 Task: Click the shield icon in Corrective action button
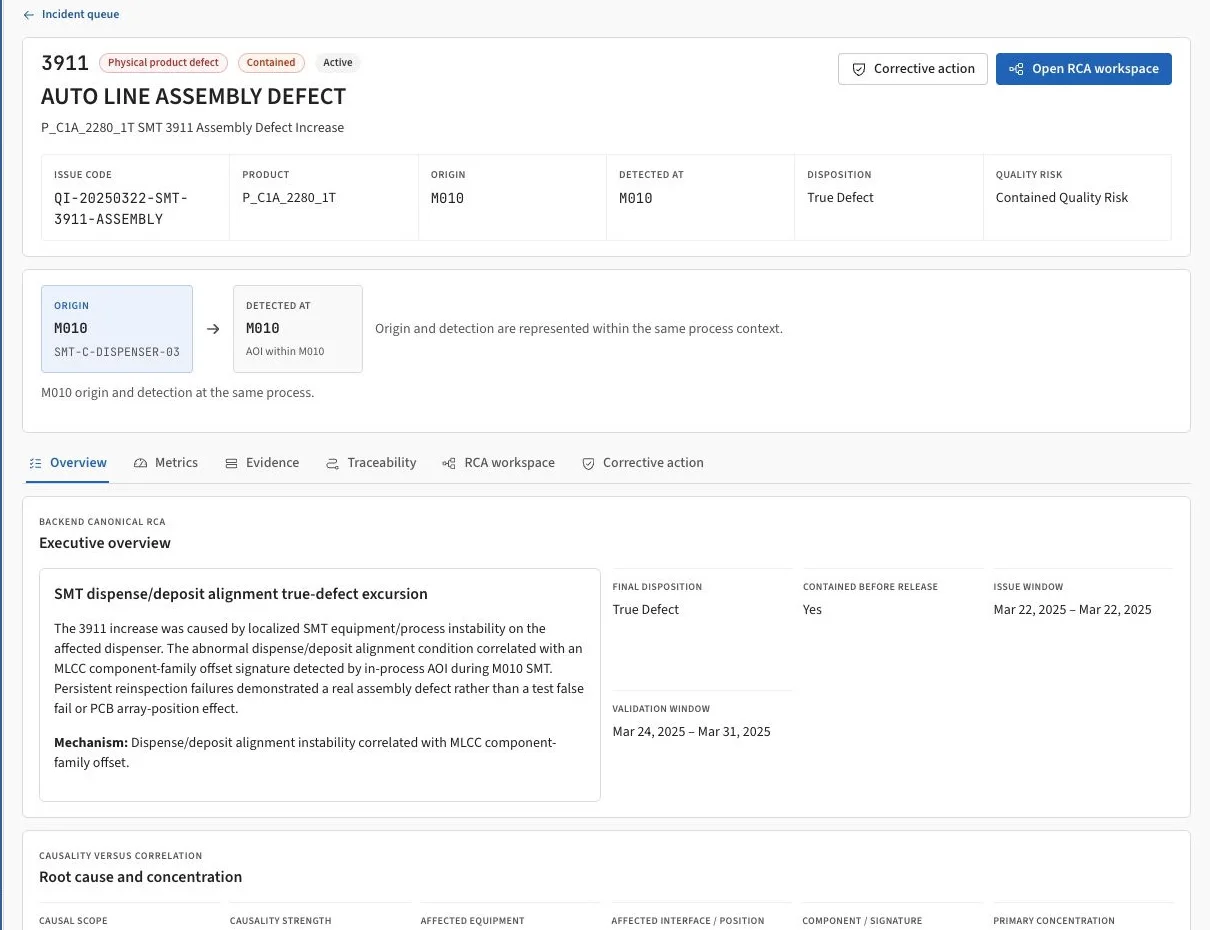(858, 69)
